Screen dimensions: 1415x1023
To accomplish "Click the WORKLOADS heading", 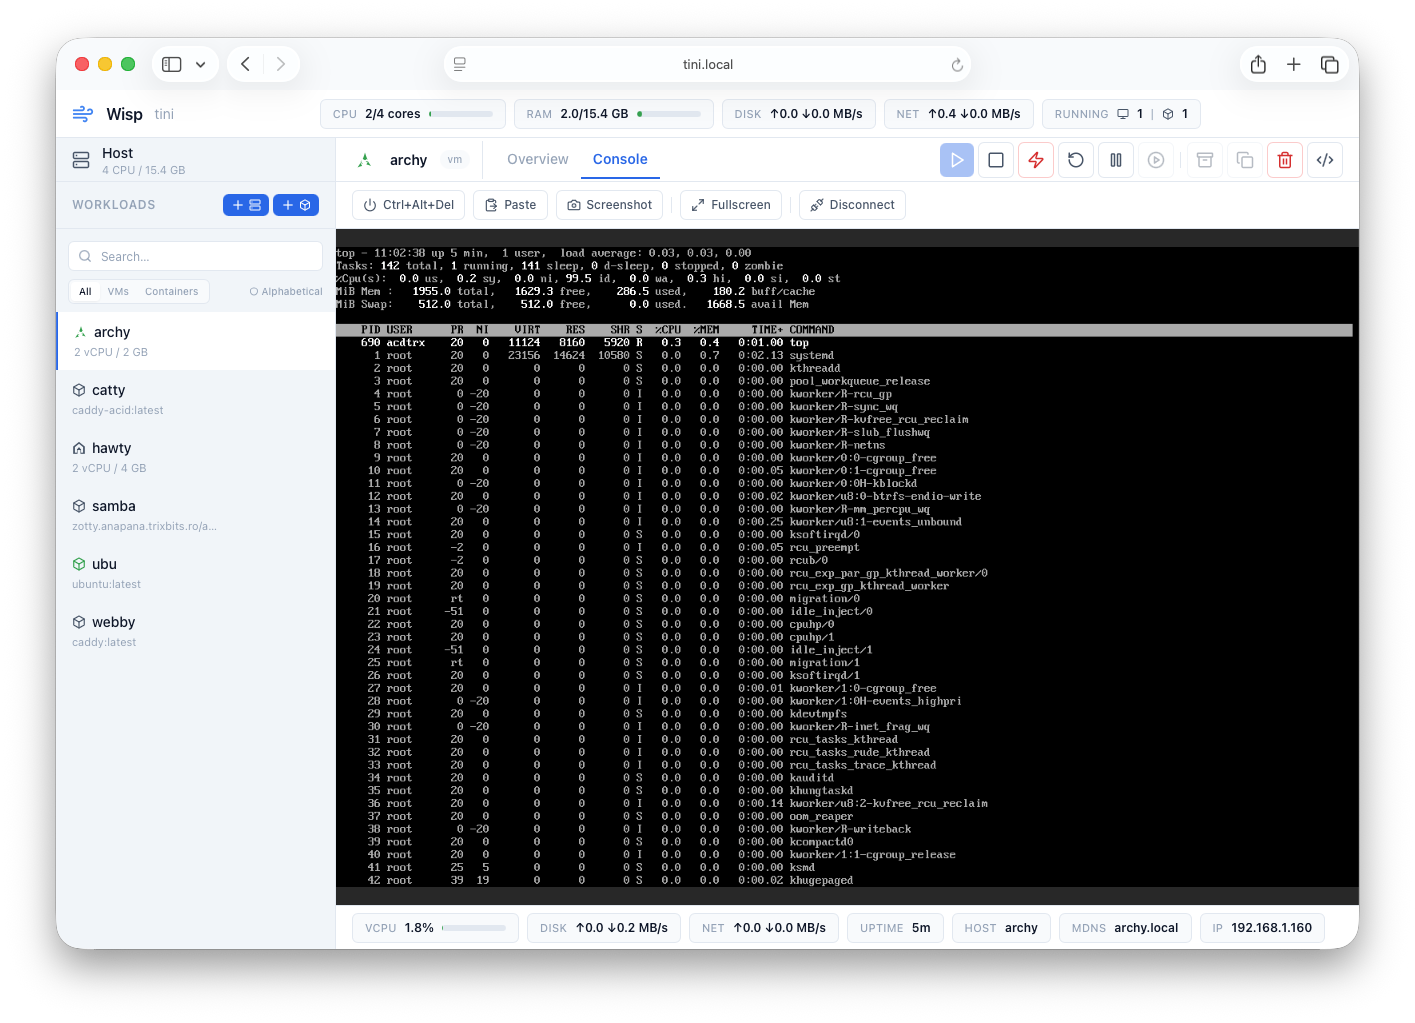I will click(114, 205).
